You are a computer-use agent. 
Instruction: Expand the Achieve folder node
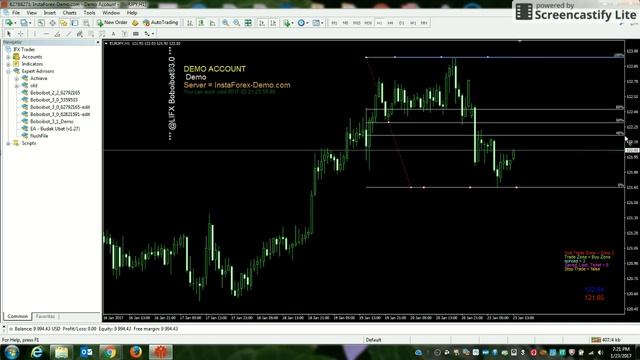click(x=17, y=78)
